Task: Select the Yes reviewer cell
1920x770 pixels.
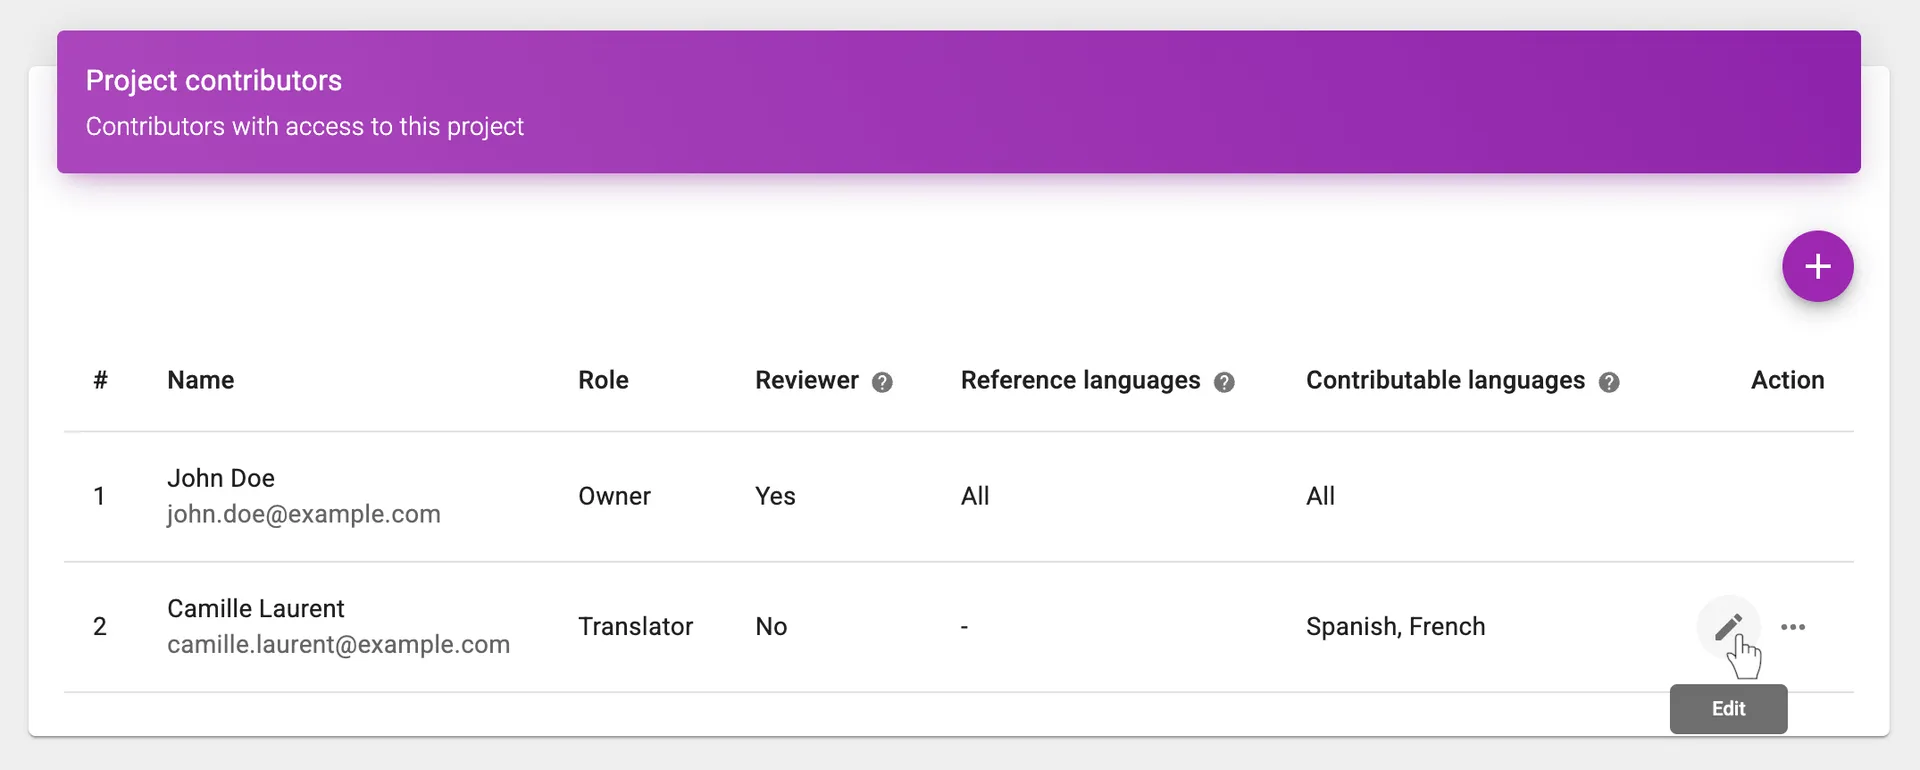Action: coord(775,496)
